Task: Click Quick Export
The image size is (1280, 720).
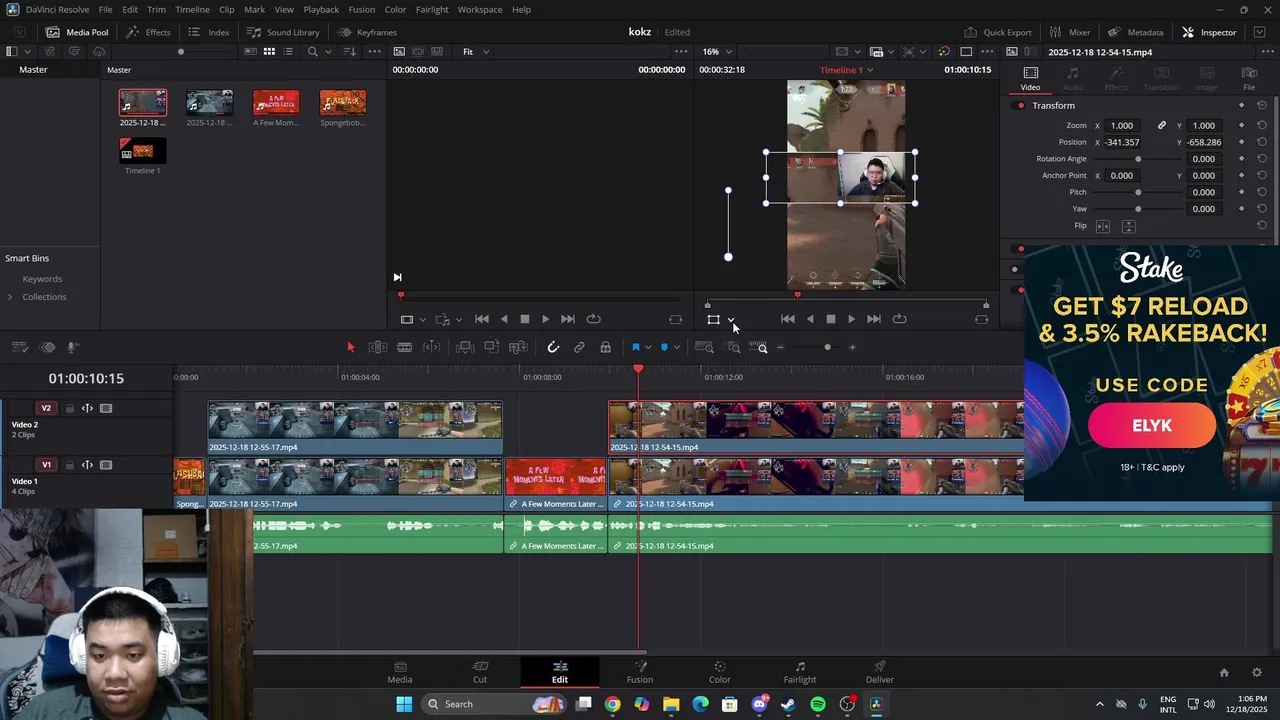Action: (998, 32)
